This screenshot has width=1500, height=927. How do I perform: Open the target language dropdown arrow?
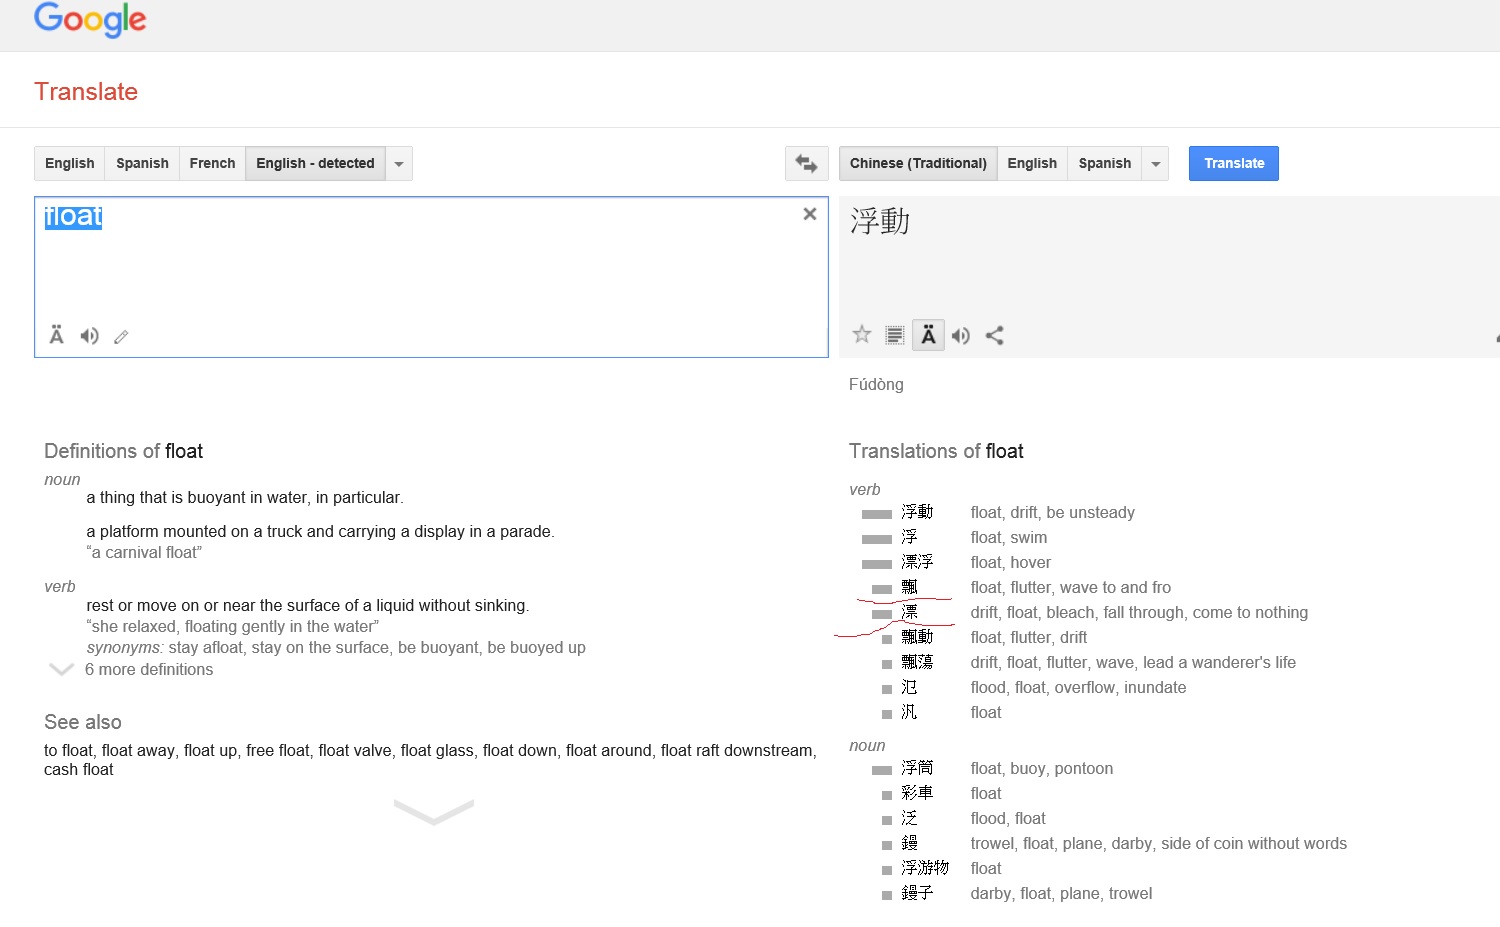(1156, 164)
